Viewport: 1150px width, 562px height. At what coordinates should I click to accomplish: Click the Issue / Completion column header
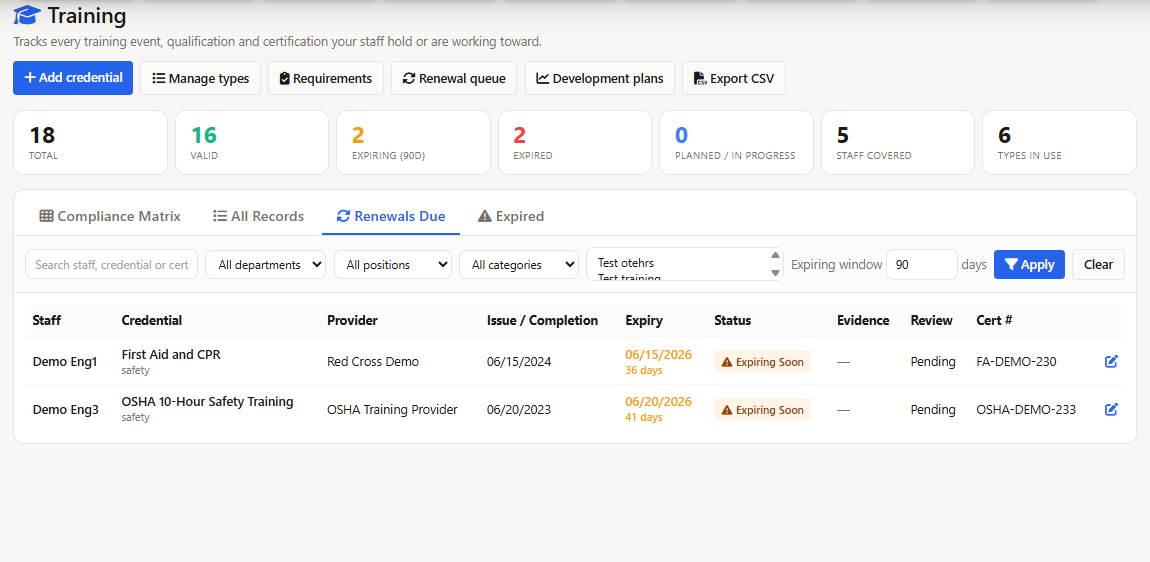542,320
